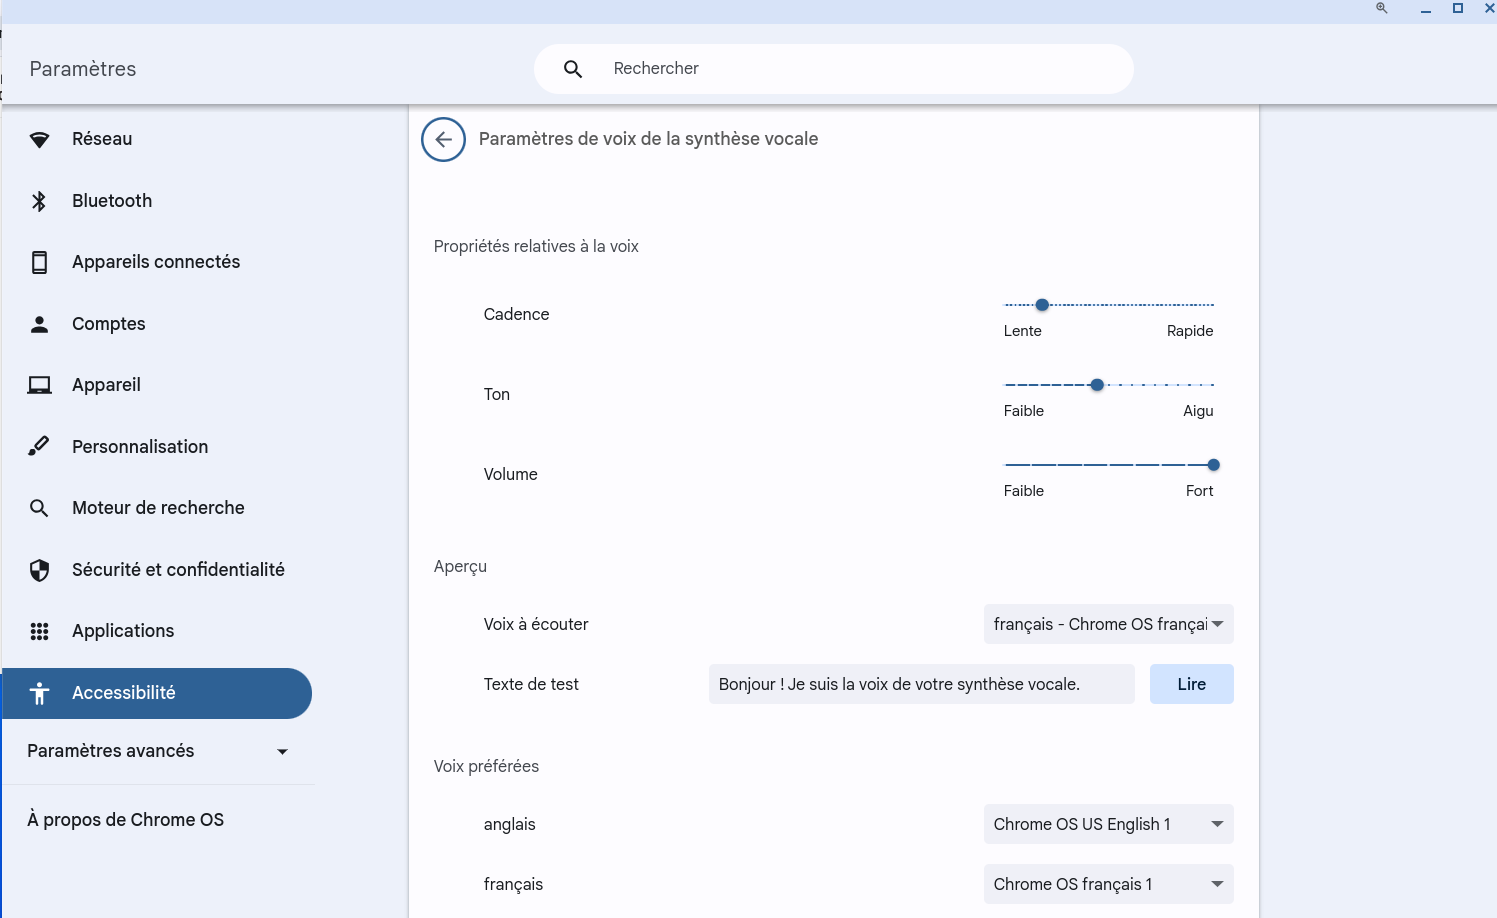Screen dimensions: 1497x918
Task: Click the Personnalisation brush icon
Action: click(x=39, y=447)
